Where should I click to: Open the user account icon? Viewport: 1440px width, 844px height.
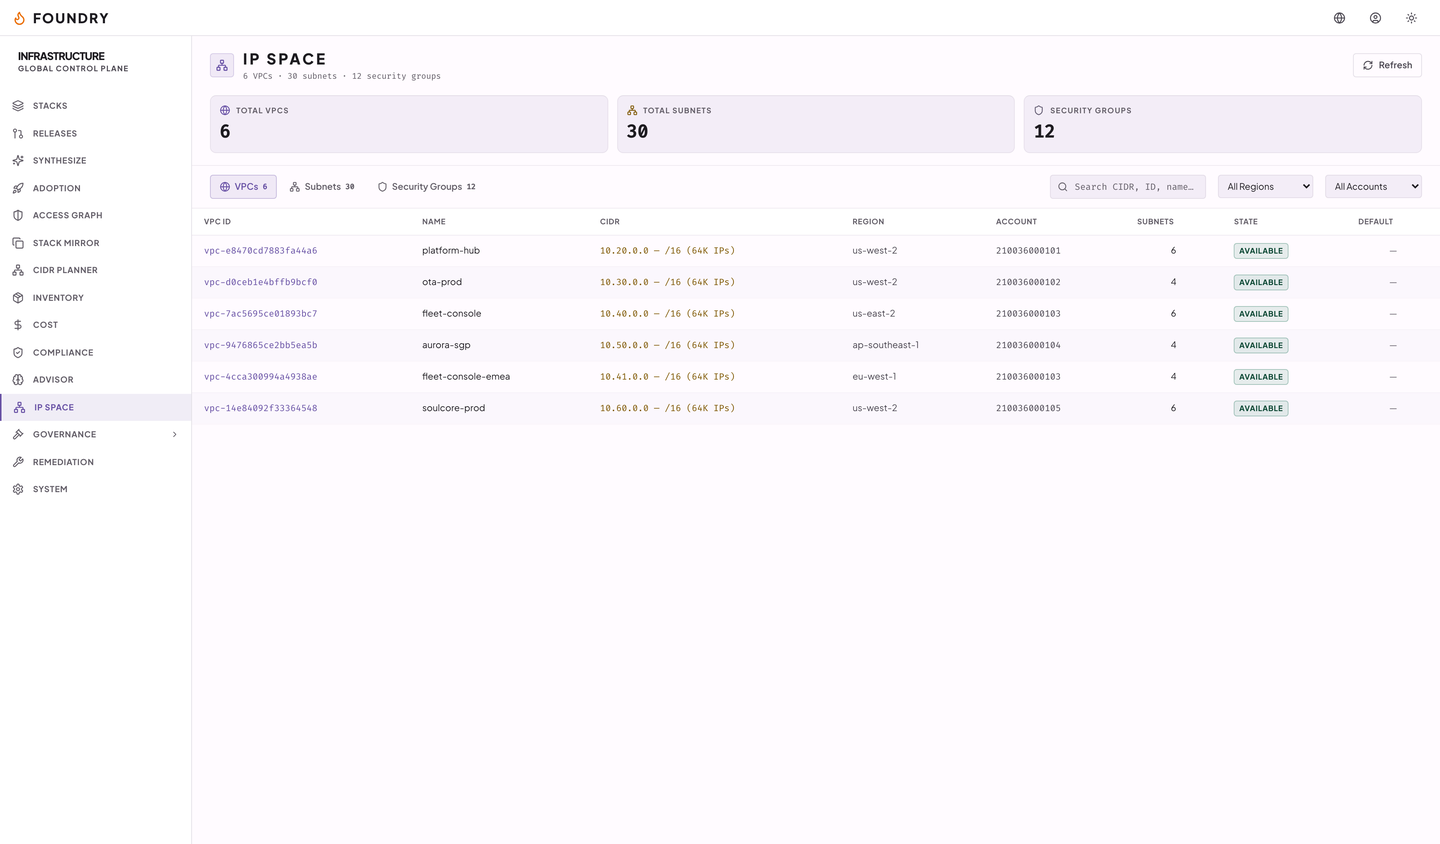(x=1376, y=18)
